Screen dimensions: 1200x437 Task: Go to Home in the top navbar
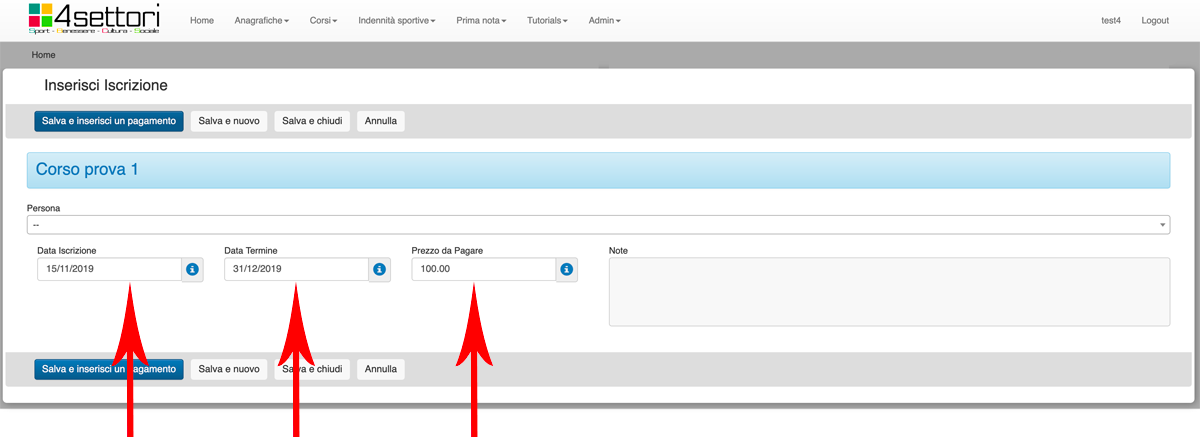coord(201,20)
